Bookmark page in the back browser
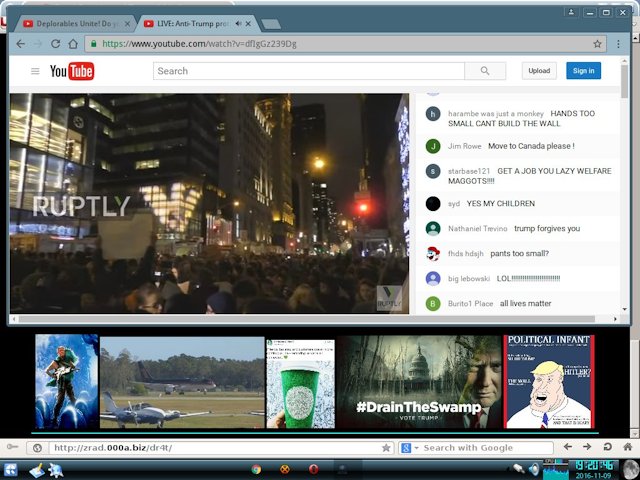Screen dimensions: 640x480 (386, 448)
